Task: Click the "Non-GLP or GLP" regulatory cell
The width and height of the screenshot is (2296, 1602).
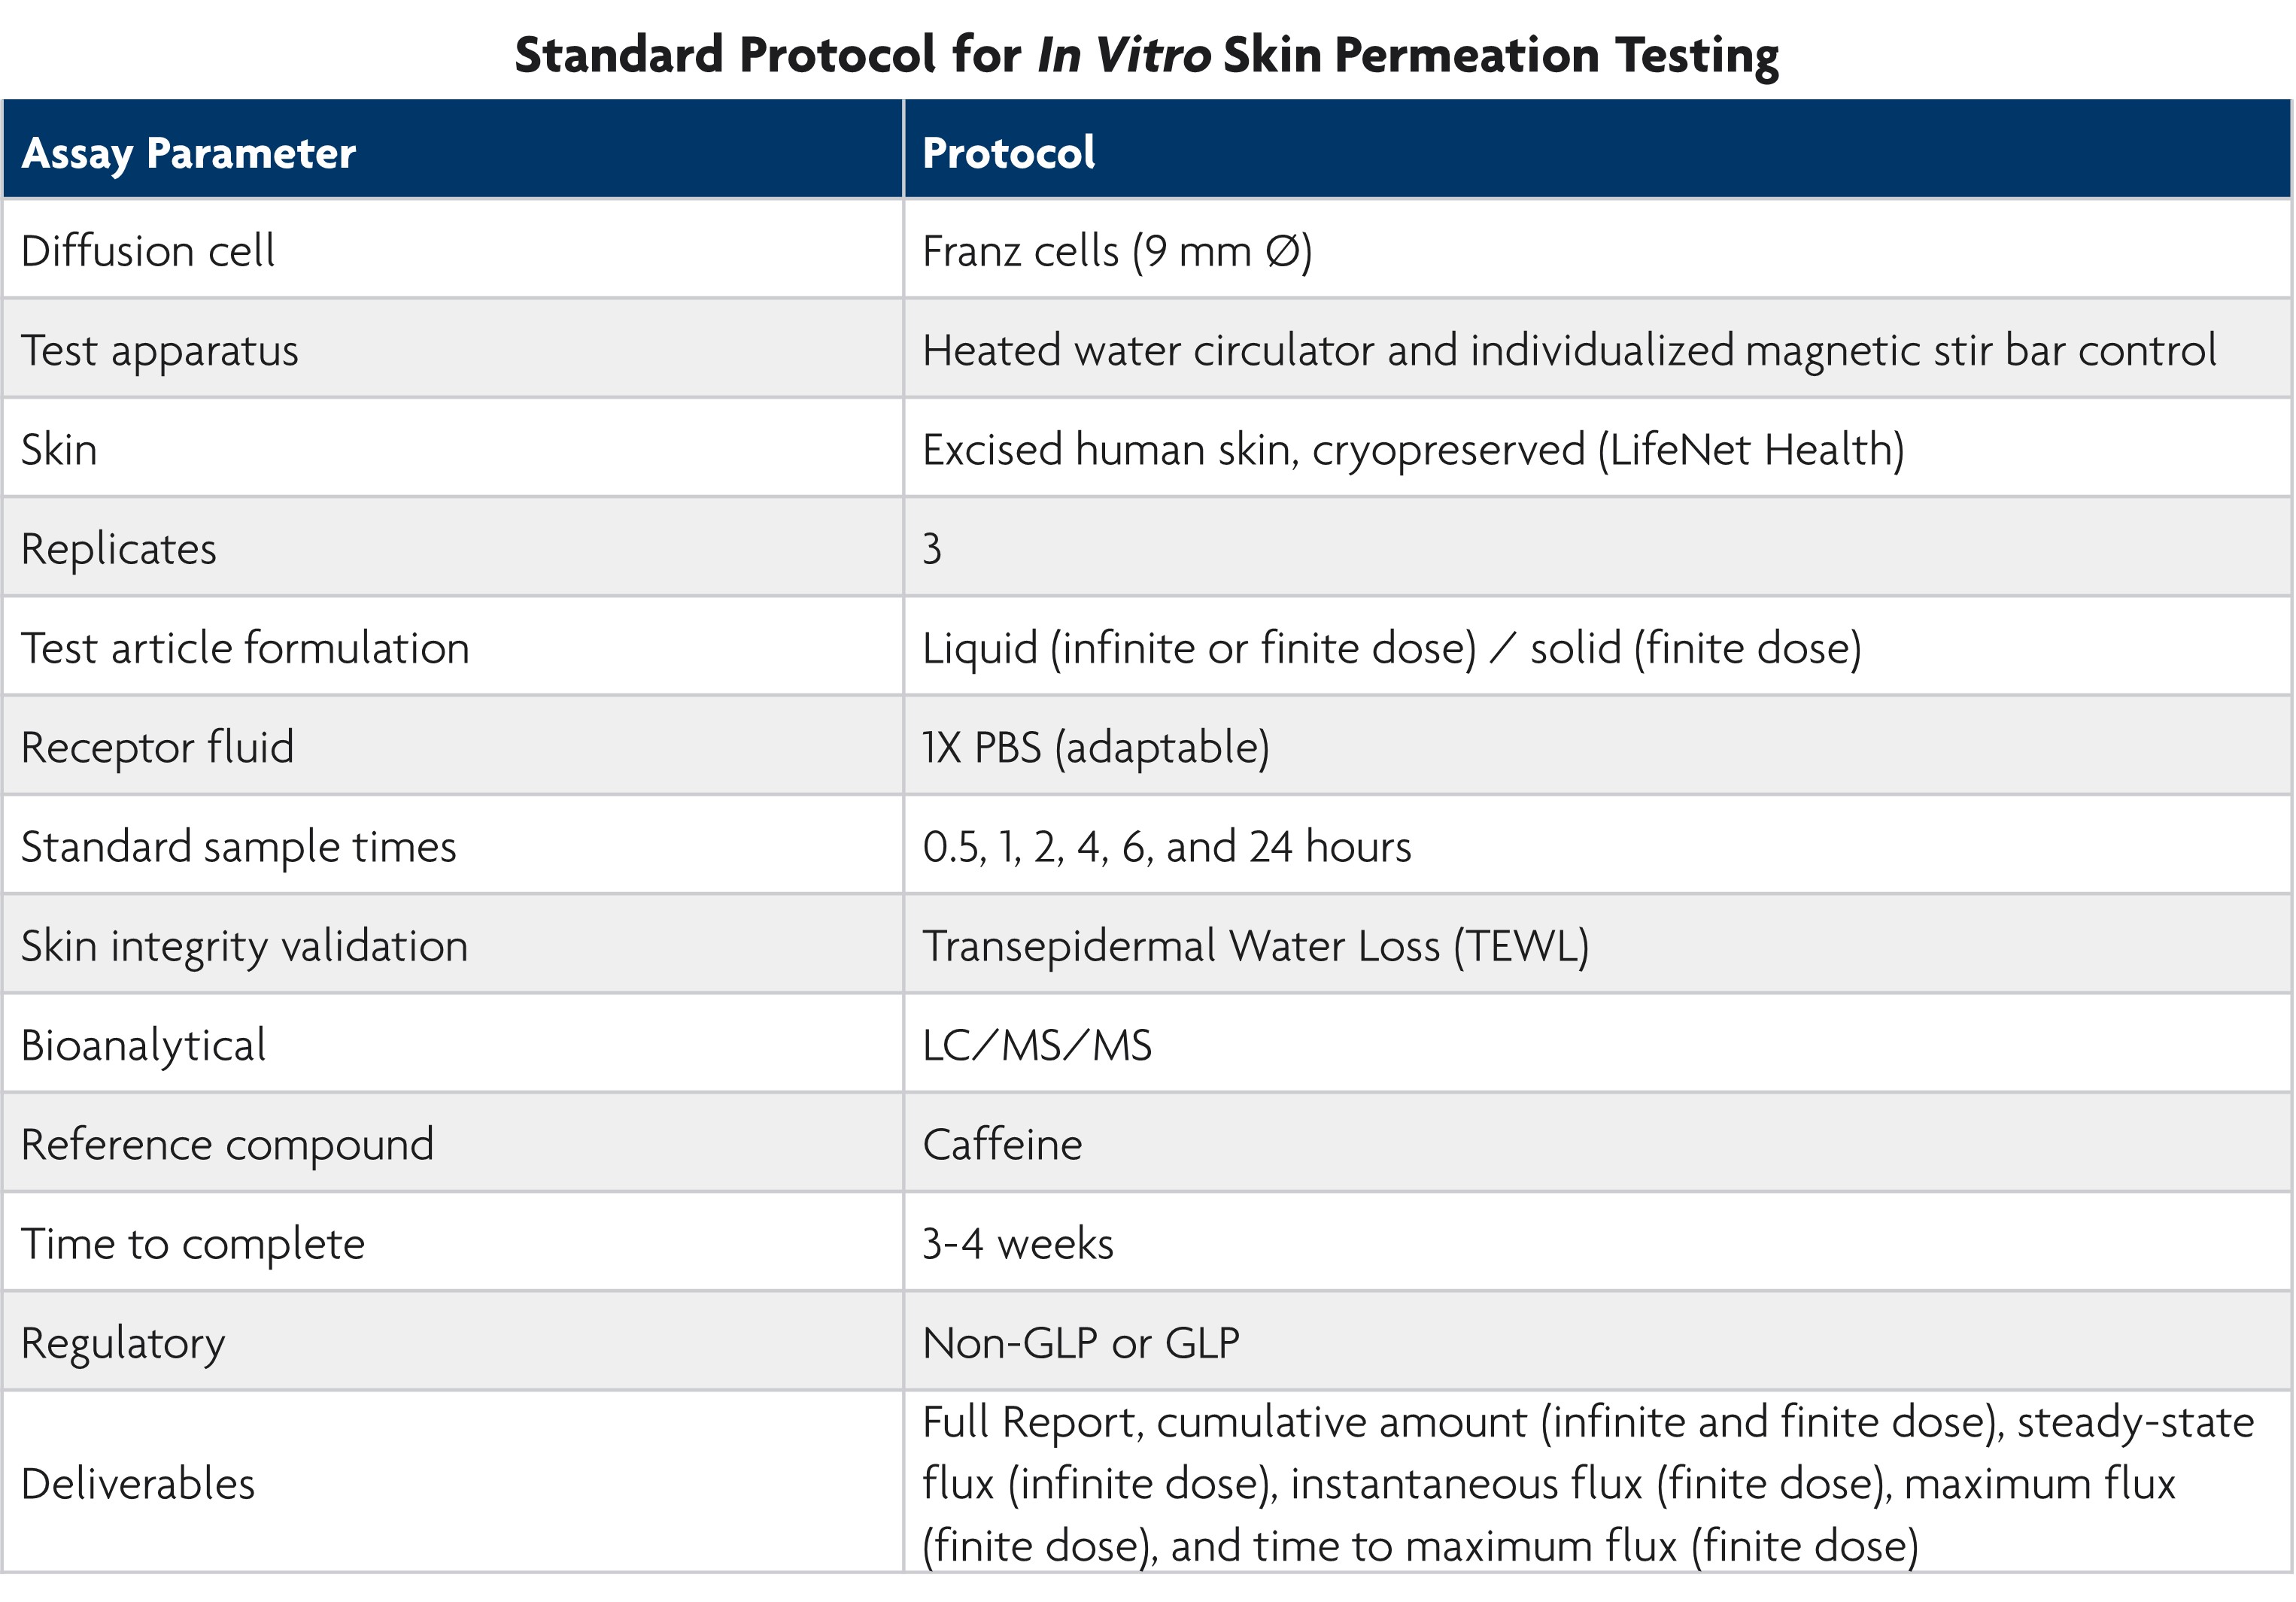Action: pyautogui.click(x=1080, y=1343)
